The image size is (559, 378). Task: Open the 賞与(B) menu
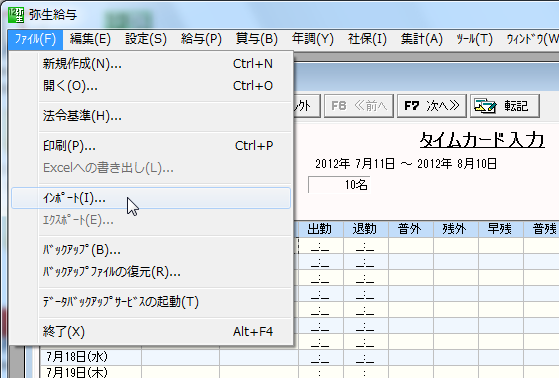coord(257,39)
